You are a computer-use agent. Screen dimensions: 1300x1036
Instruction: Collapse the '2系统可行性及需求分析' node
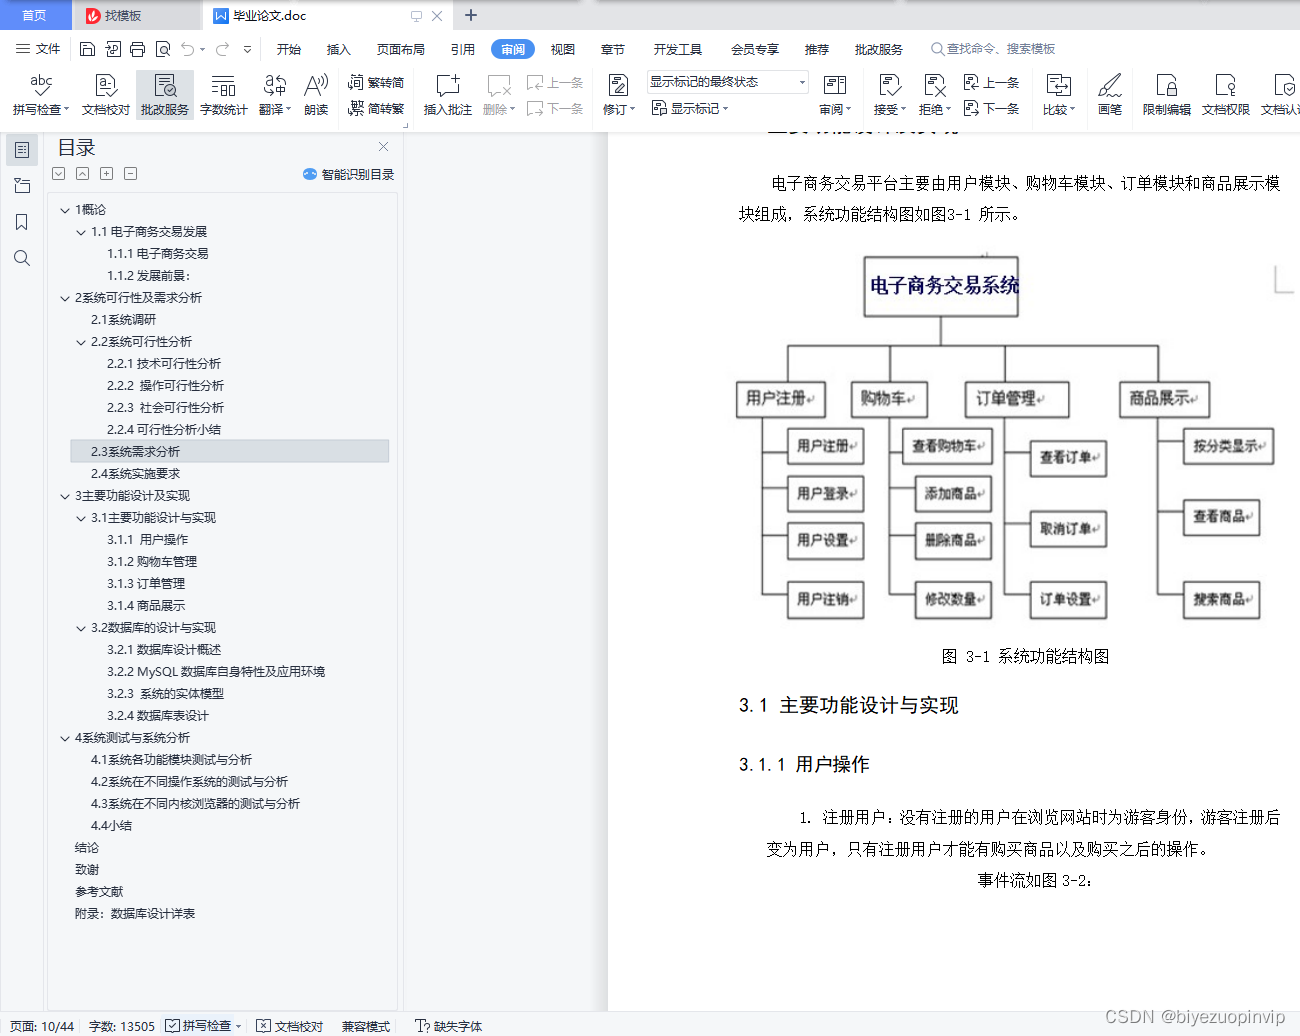click(65, 298)
